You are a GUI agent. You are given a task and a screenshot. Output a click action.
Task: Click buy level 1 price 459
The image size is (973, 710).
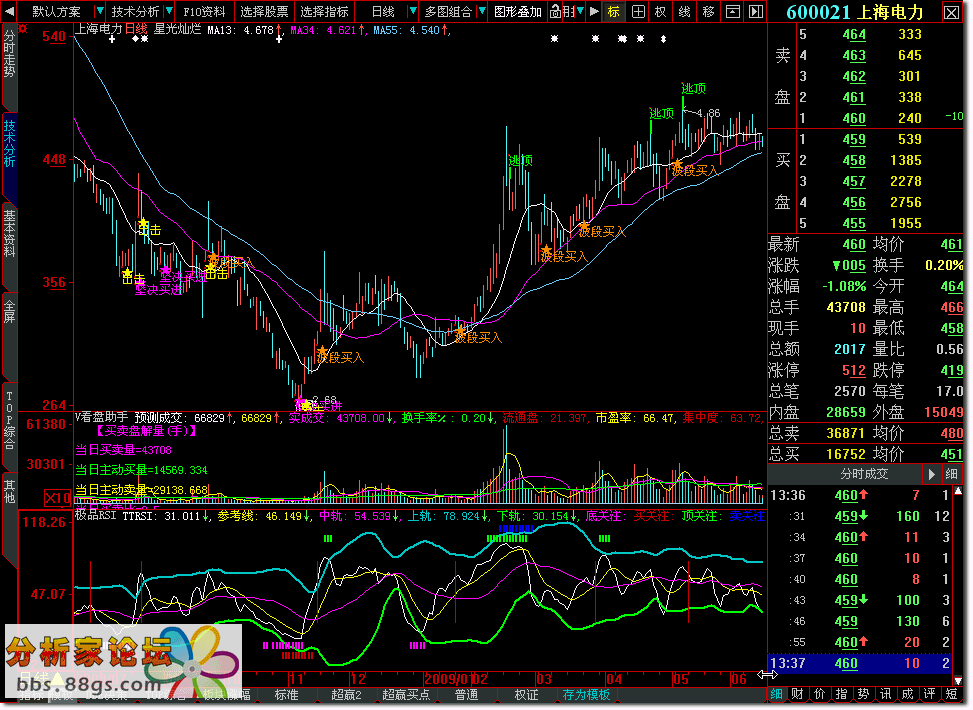[x=854, y=140]
